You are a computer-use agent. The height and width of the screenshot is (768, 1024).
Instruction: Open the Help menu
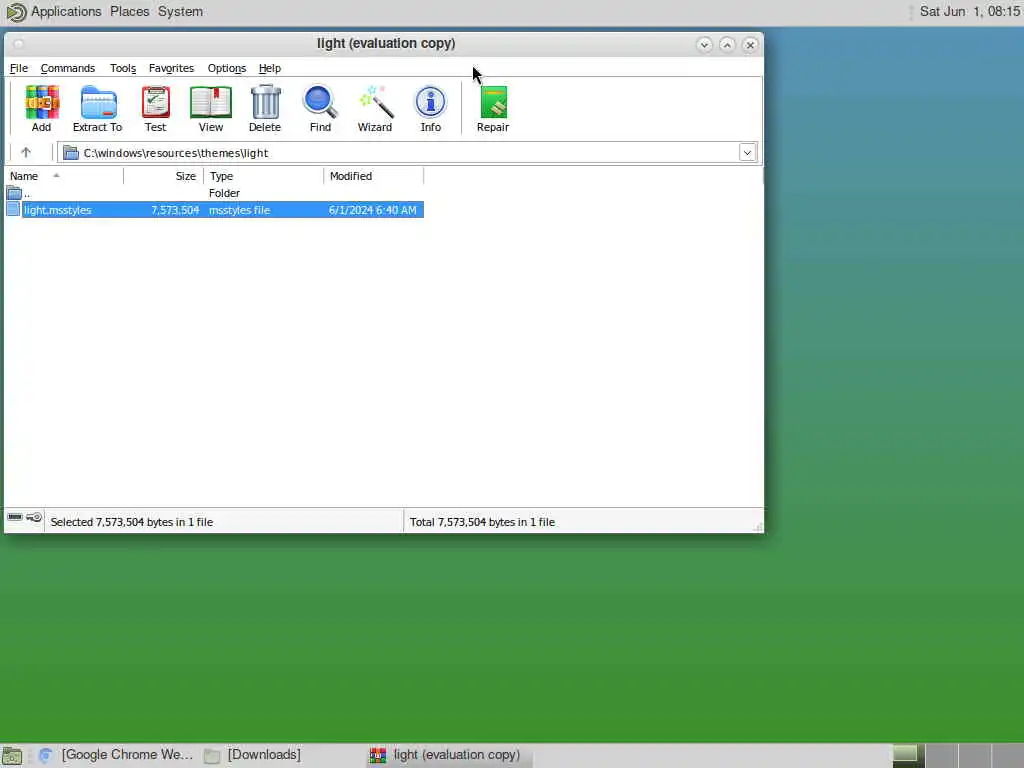pyautogui.click(x=270, y=68)
